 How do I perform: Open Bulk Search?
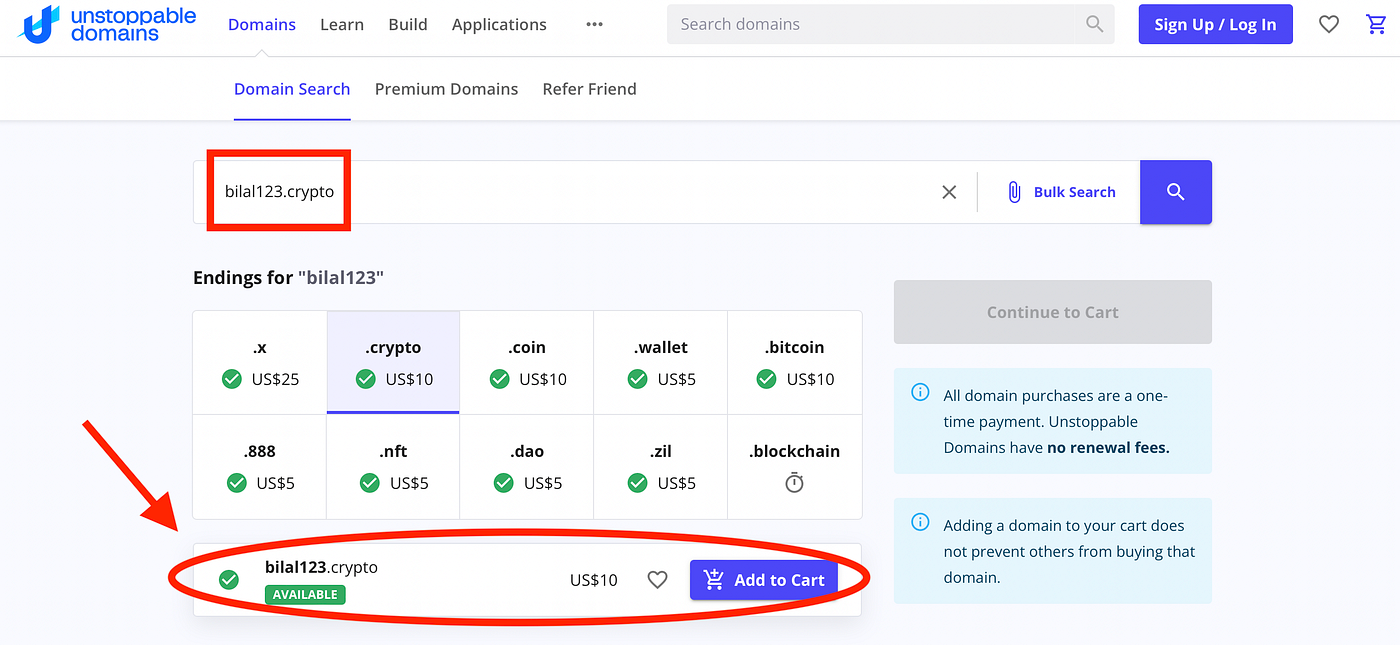click(x=1060, y=192)
